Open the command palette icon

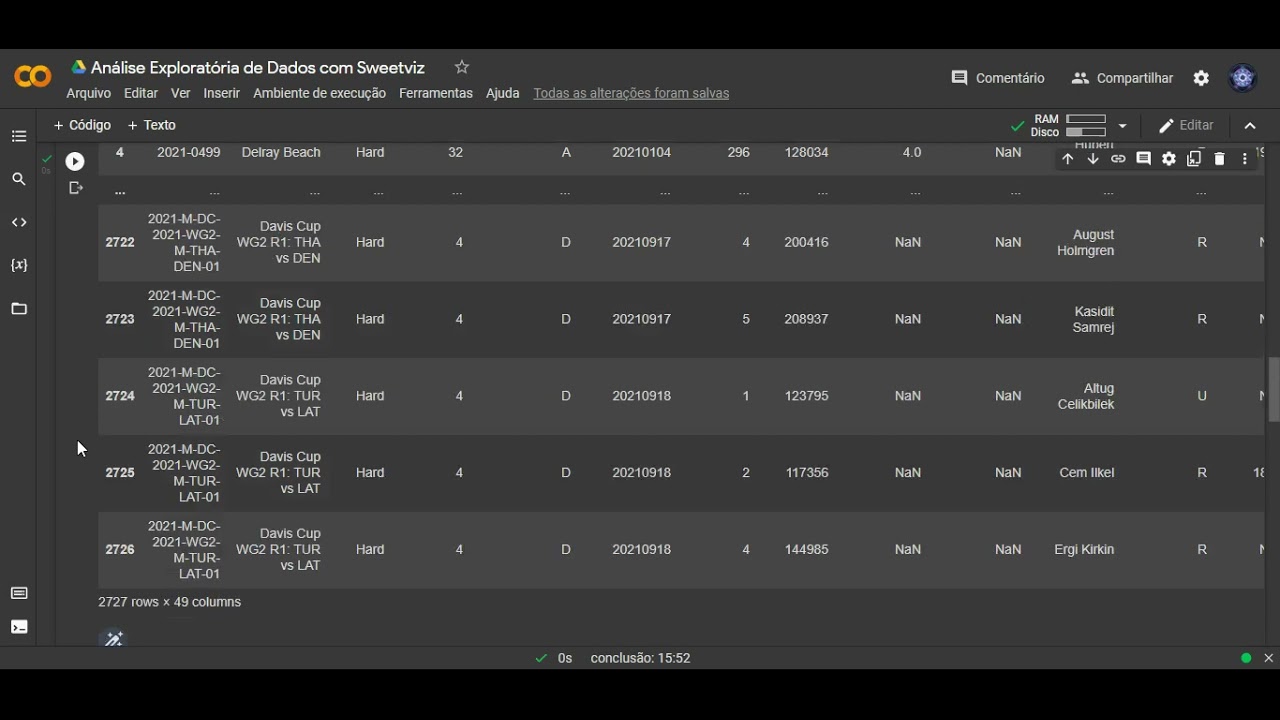[19, 593]
